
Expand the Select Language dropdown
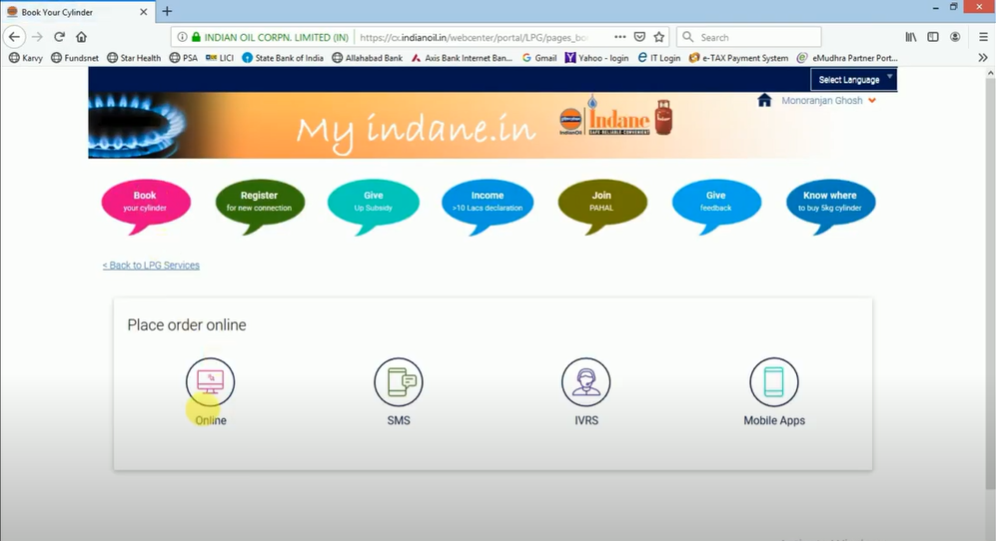(x=855, y=79)
